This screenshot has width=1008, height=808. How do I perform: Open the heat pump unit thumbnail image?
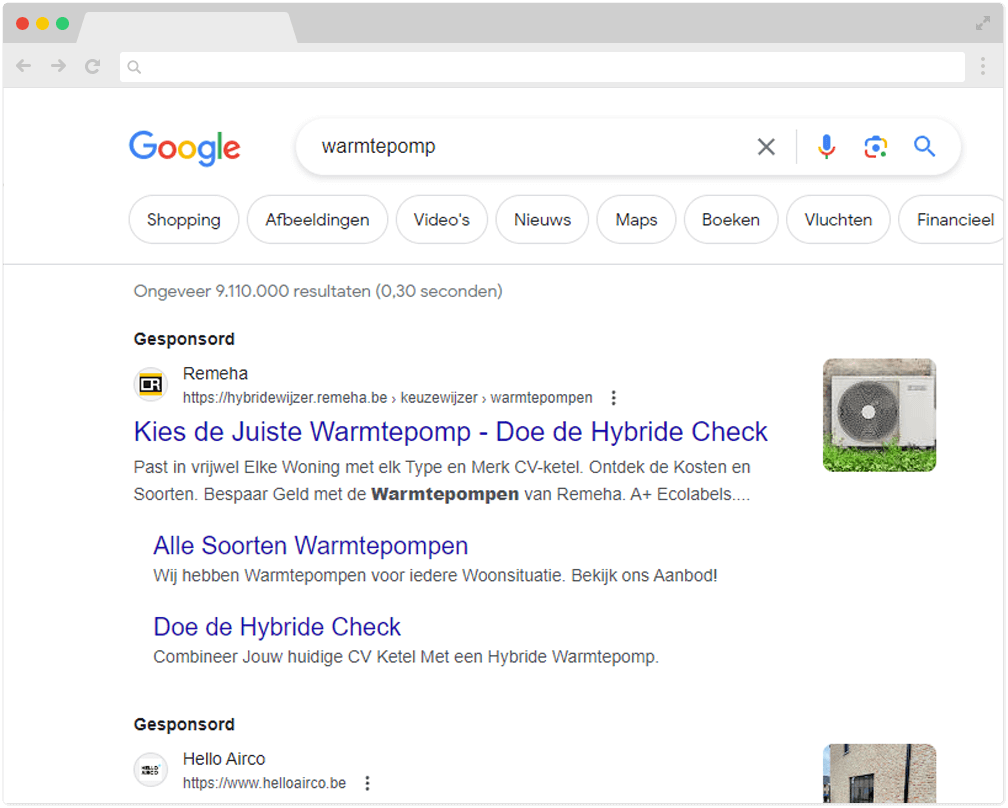pyautogui.click(x=879, y=415)
